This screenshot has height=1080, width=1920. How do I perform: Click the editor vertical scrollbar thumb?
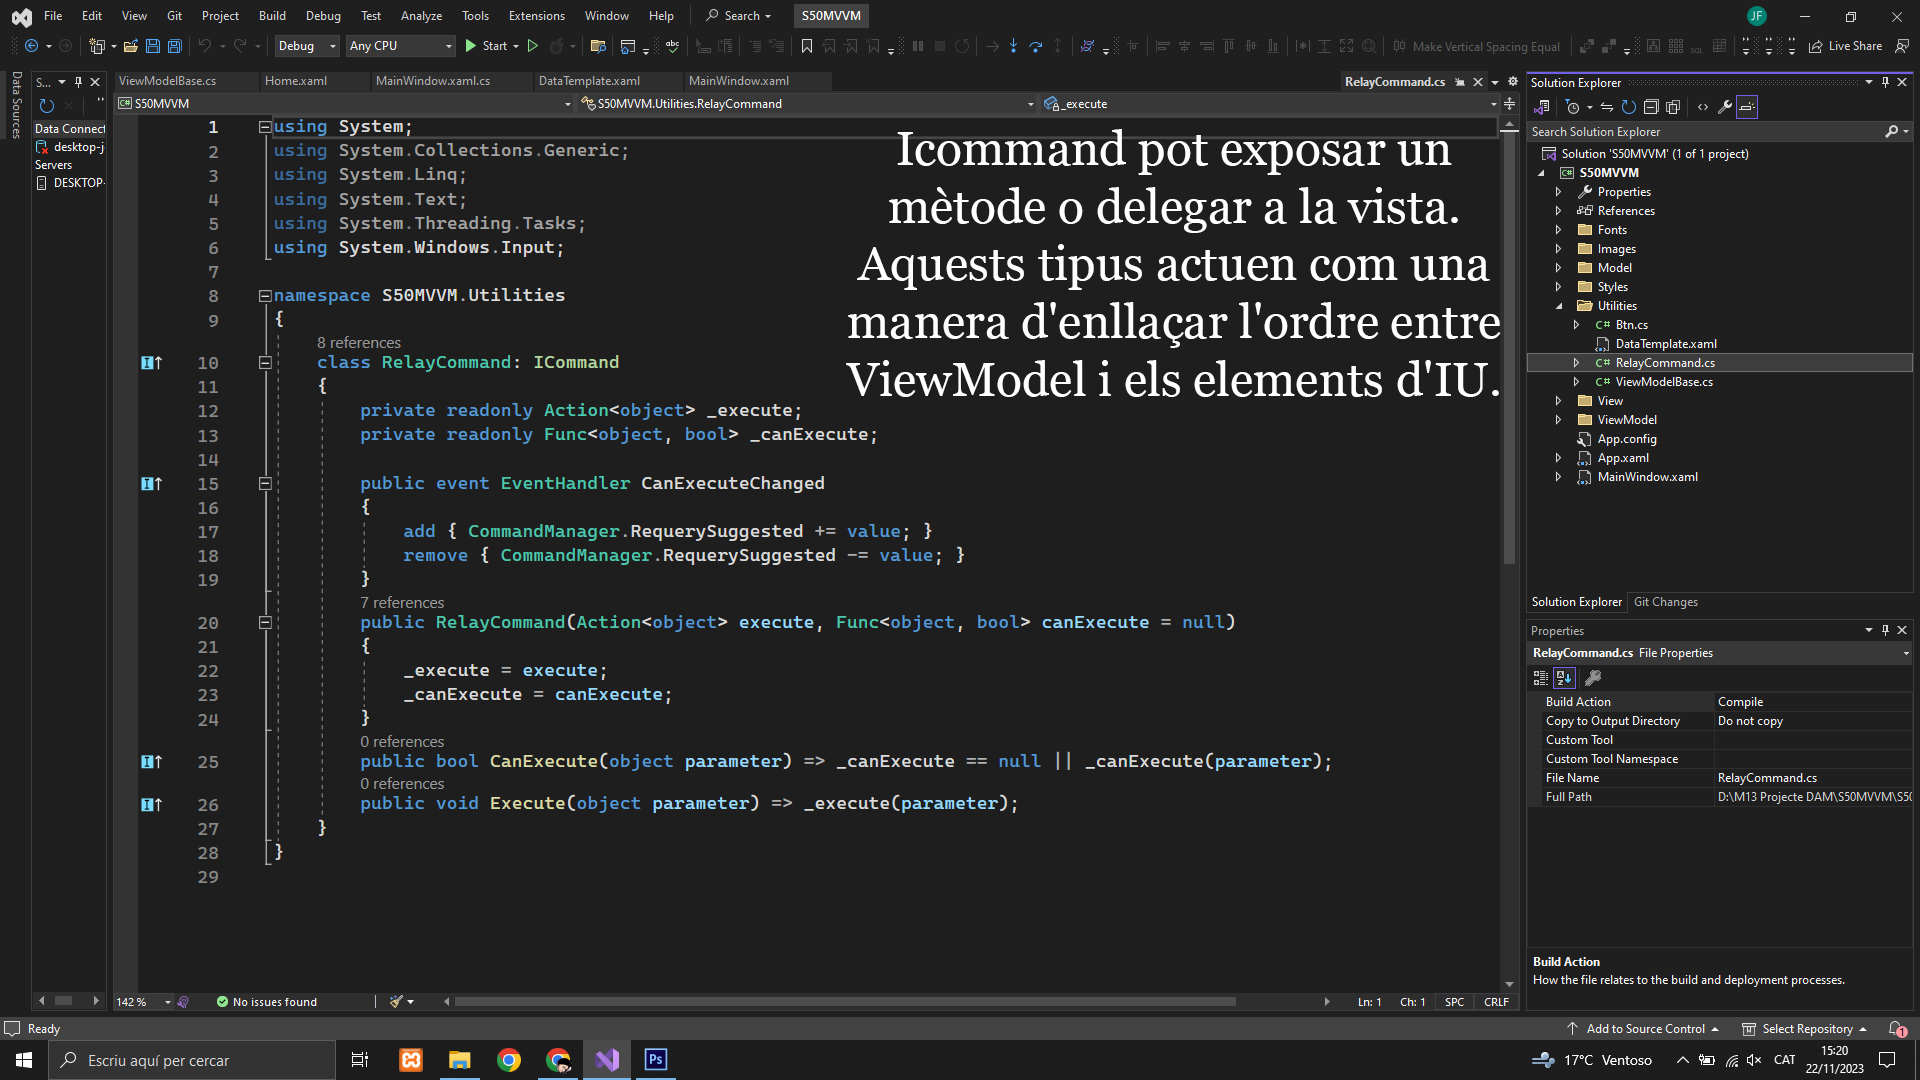pos(1509,350)
